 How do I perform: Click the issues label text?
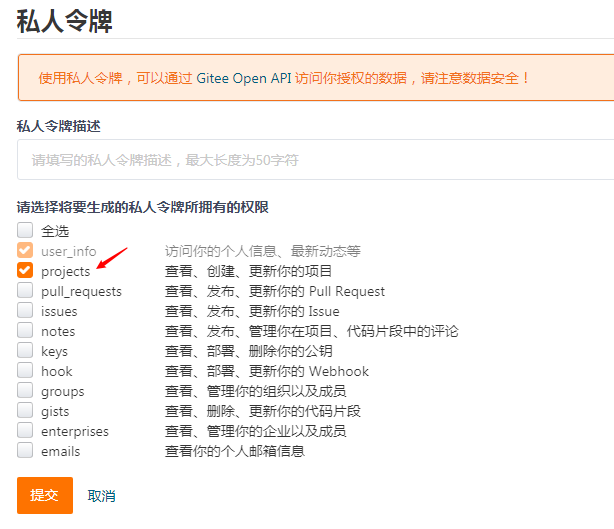pyautogui.click(x=59, y=312)
